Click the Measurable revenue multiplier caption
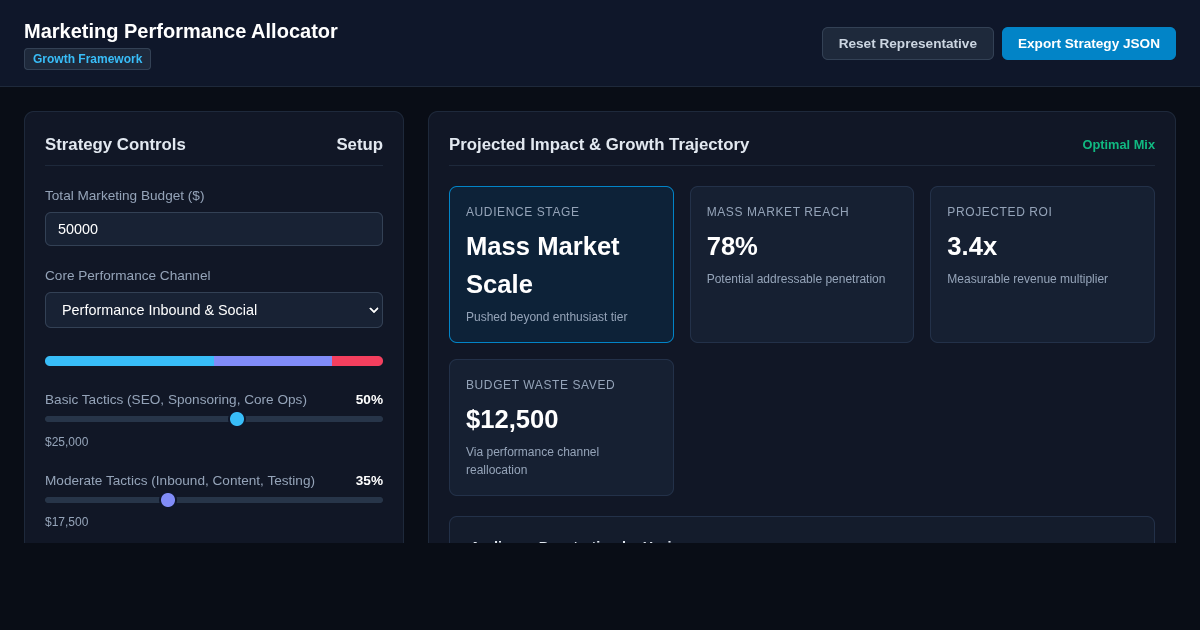The width and height of the screenshot is (1200, 630). point(1027,279)
